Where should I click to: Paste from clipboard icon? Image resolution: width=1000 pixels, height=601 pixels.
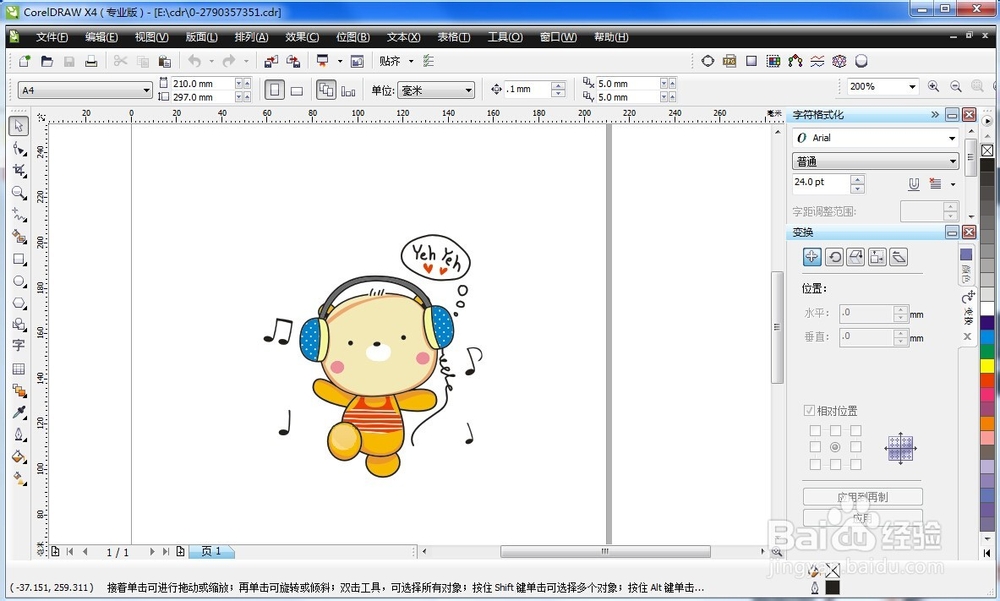(165, 61)
